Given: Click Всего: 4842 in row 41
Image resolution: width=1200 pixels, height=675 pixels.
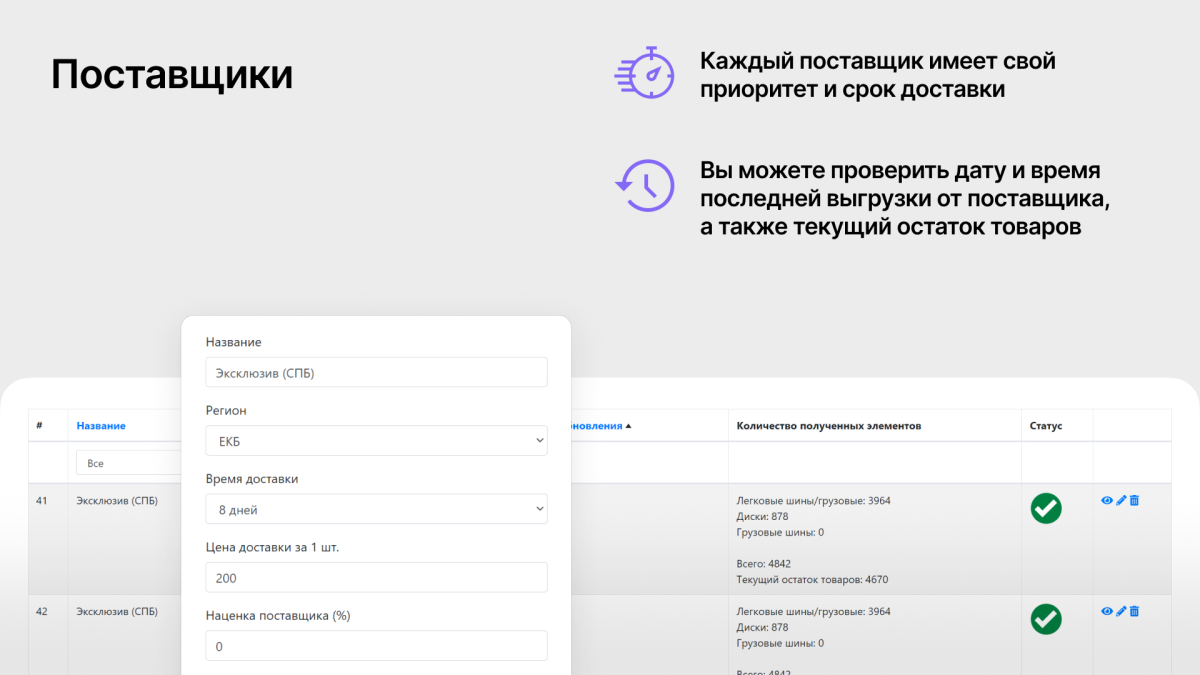Looking at the screenshot, I should click(x=763, y=564).
